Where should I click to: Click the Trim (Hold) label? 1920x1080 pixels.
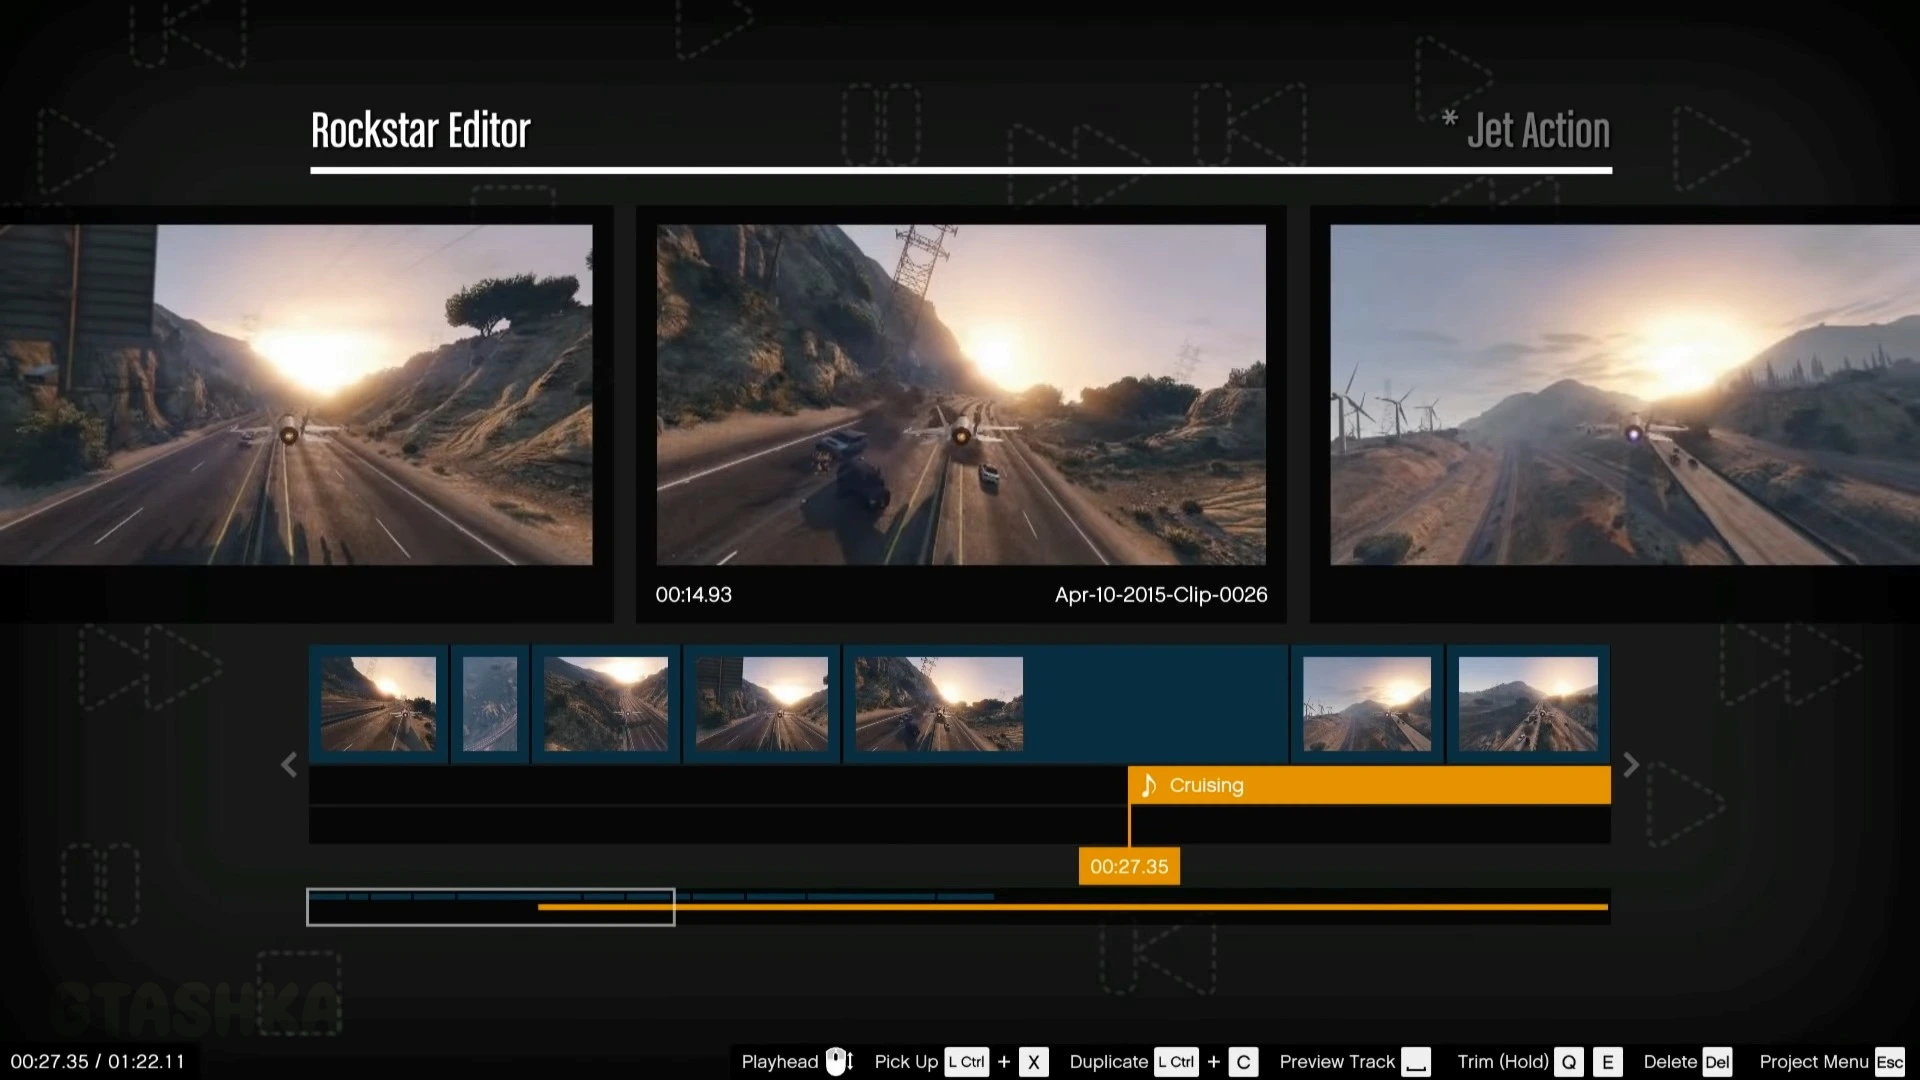1503,1062
